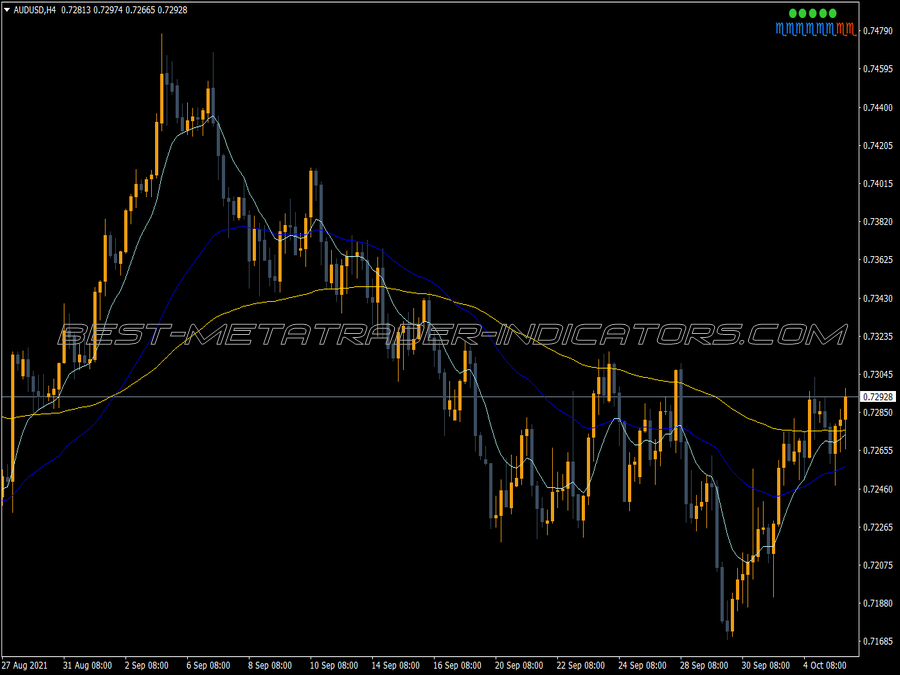Click the 6 Sep 08:00 time label
The image size is (900, 675).
point(208,665)
